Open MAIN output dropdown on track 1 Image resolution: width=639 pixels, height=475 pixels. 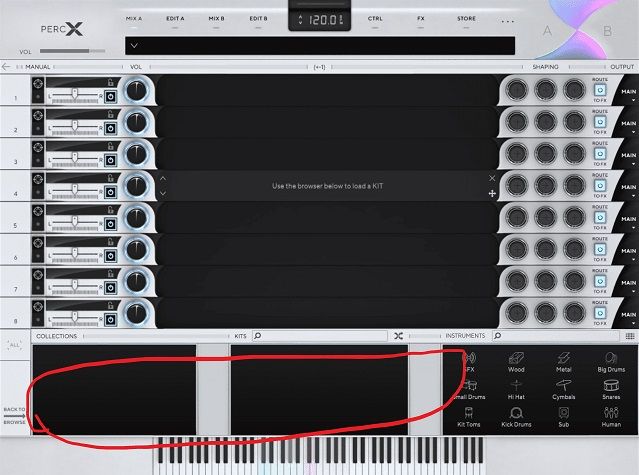pyautogui.click(x=629, y=95)
